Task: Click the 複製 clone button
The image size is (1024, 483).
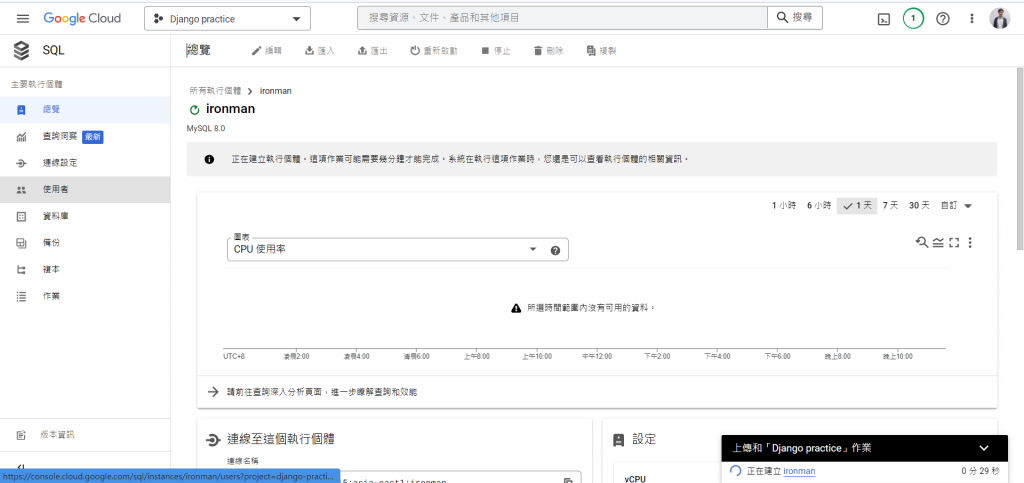Action: [601, 51]
